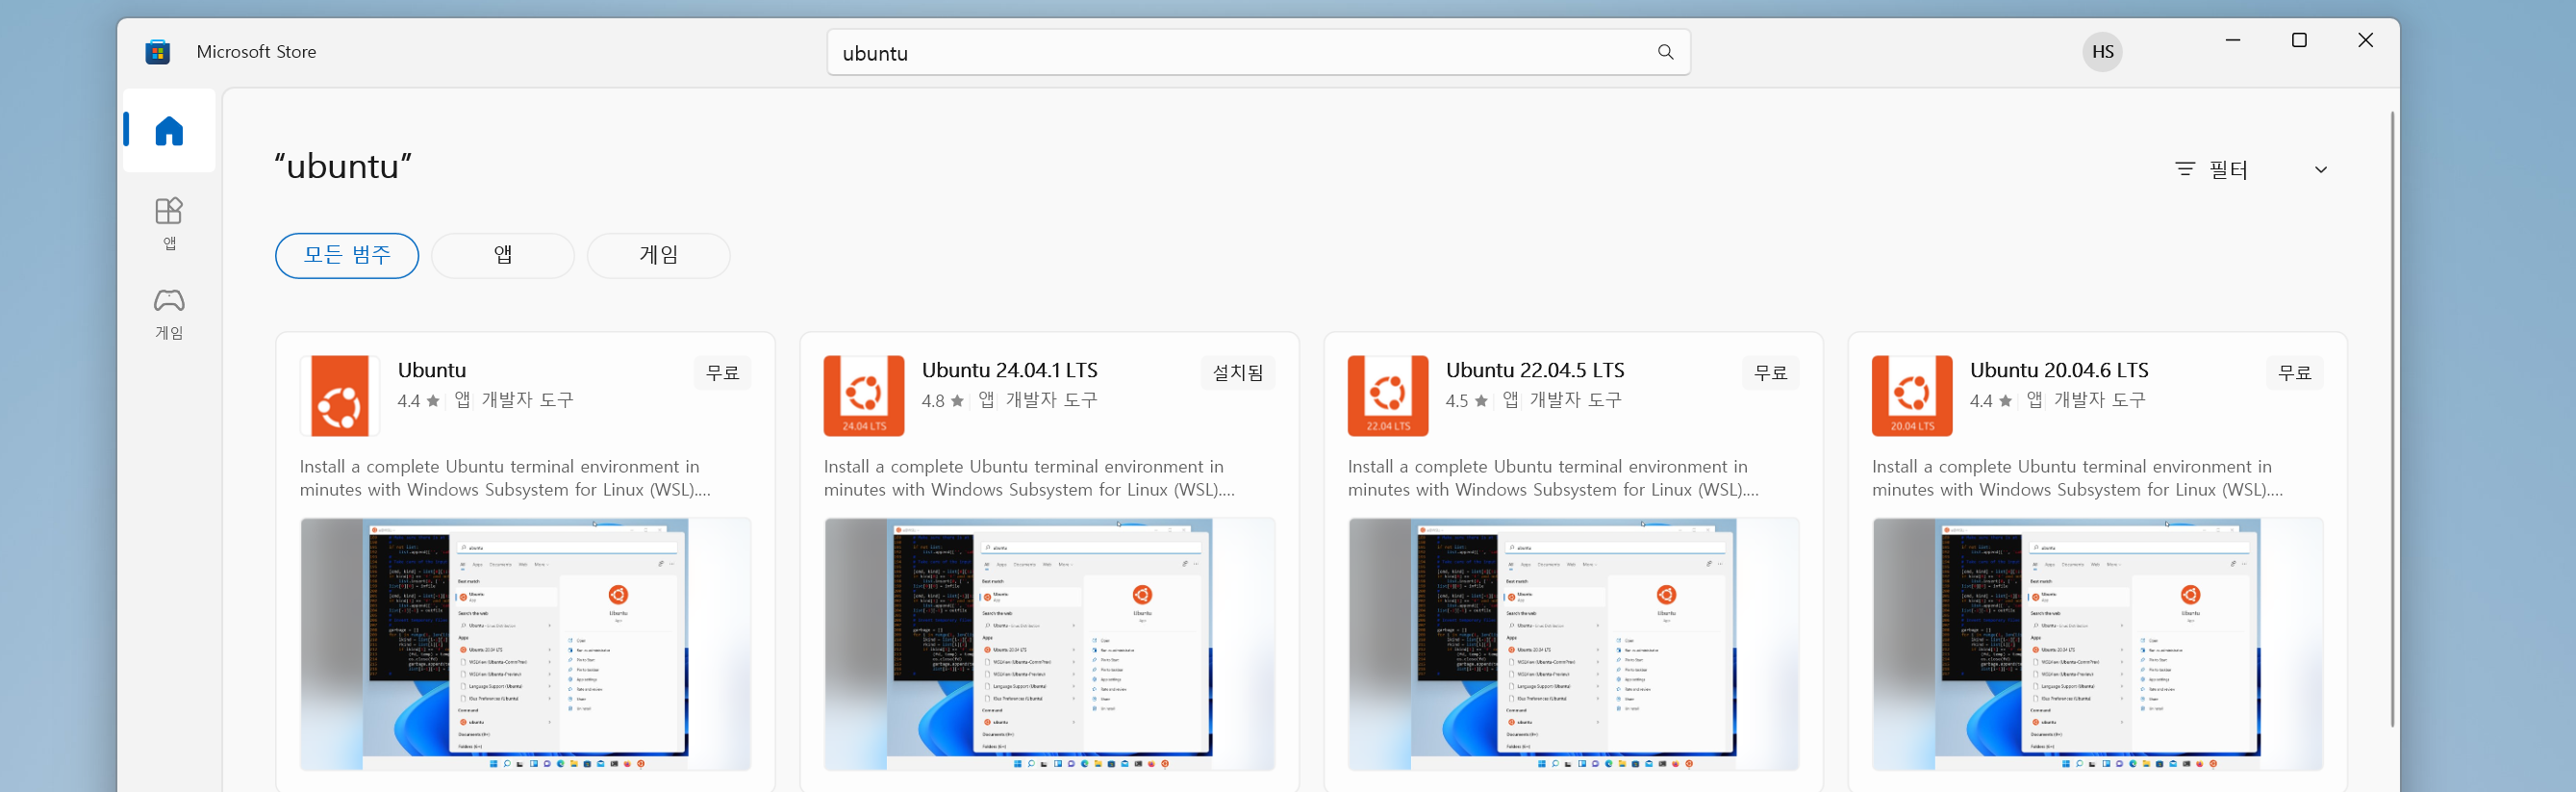Go to Games (게임) sidebar section
The width and height of the screenshot is (2576, 792).
pyautogui.click(x=169, y=313)
